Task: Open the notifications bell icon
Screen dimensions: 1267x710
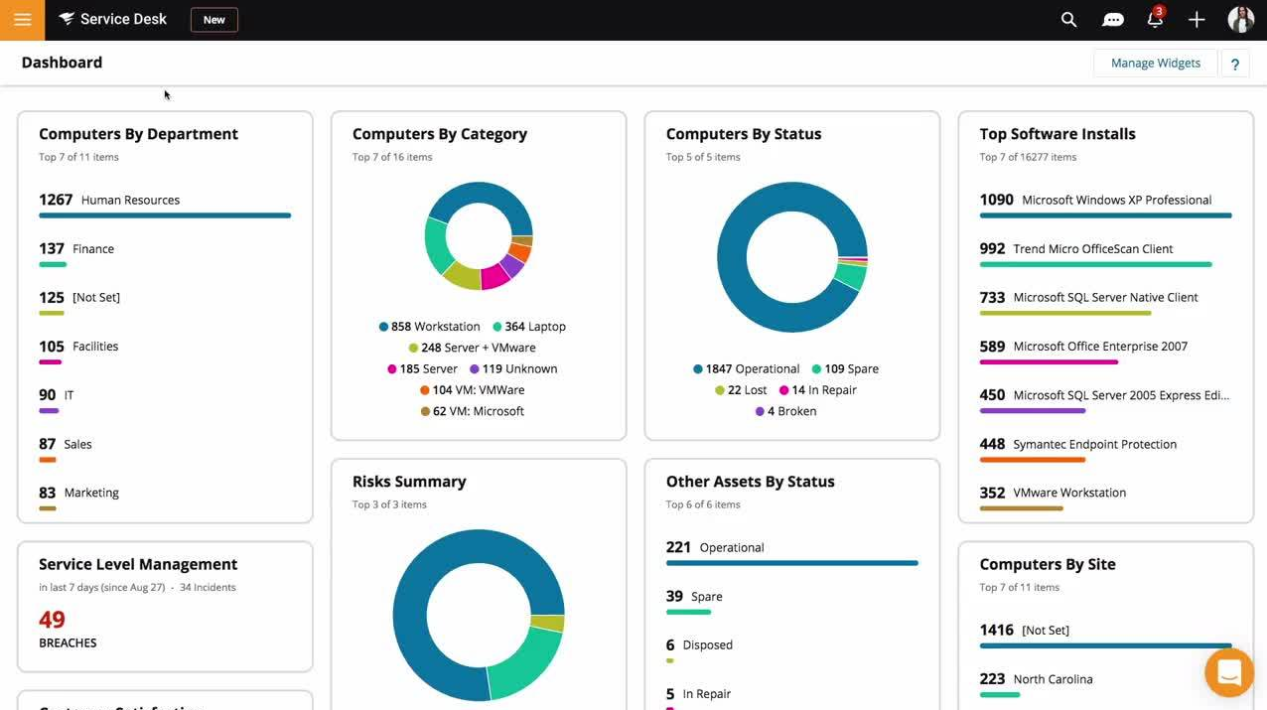Action: [1155, 19]
